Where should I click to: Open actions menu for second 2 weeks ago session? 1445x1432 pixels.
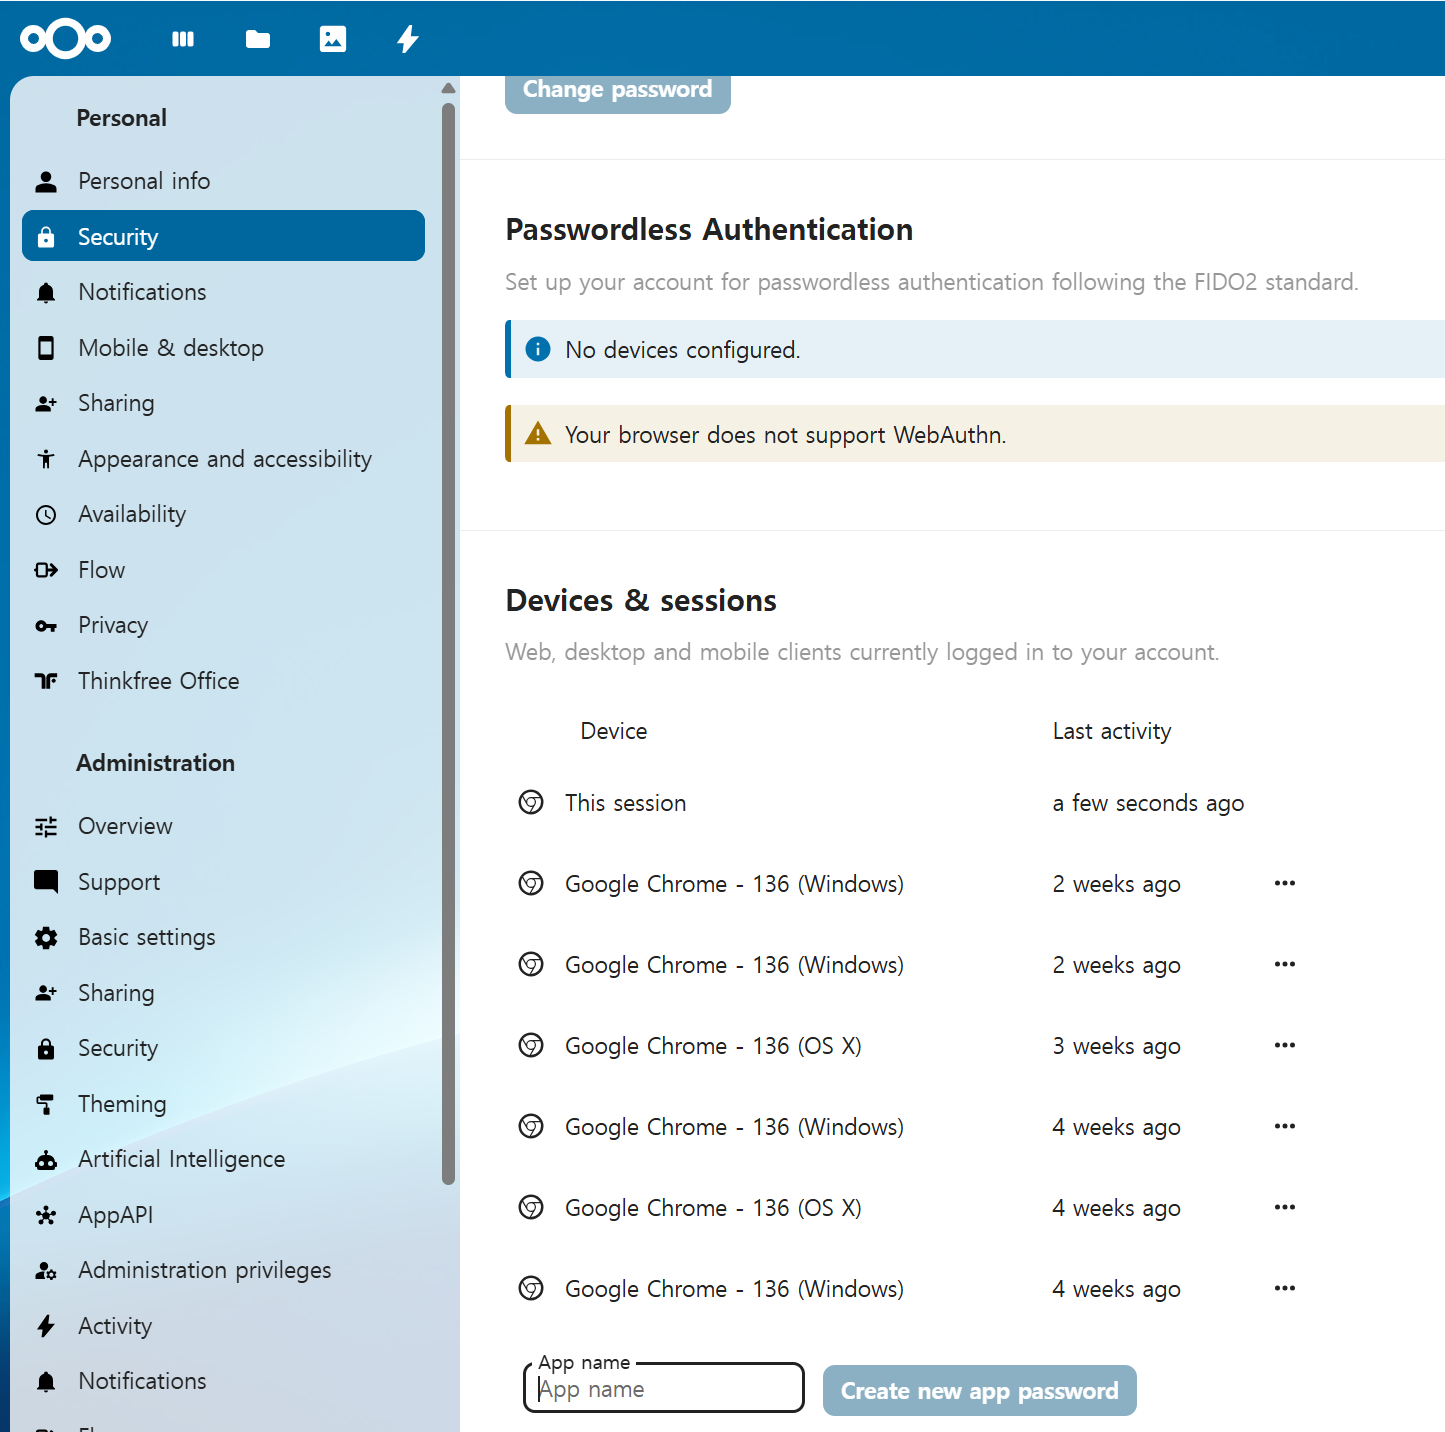[x=1285, y=964]
